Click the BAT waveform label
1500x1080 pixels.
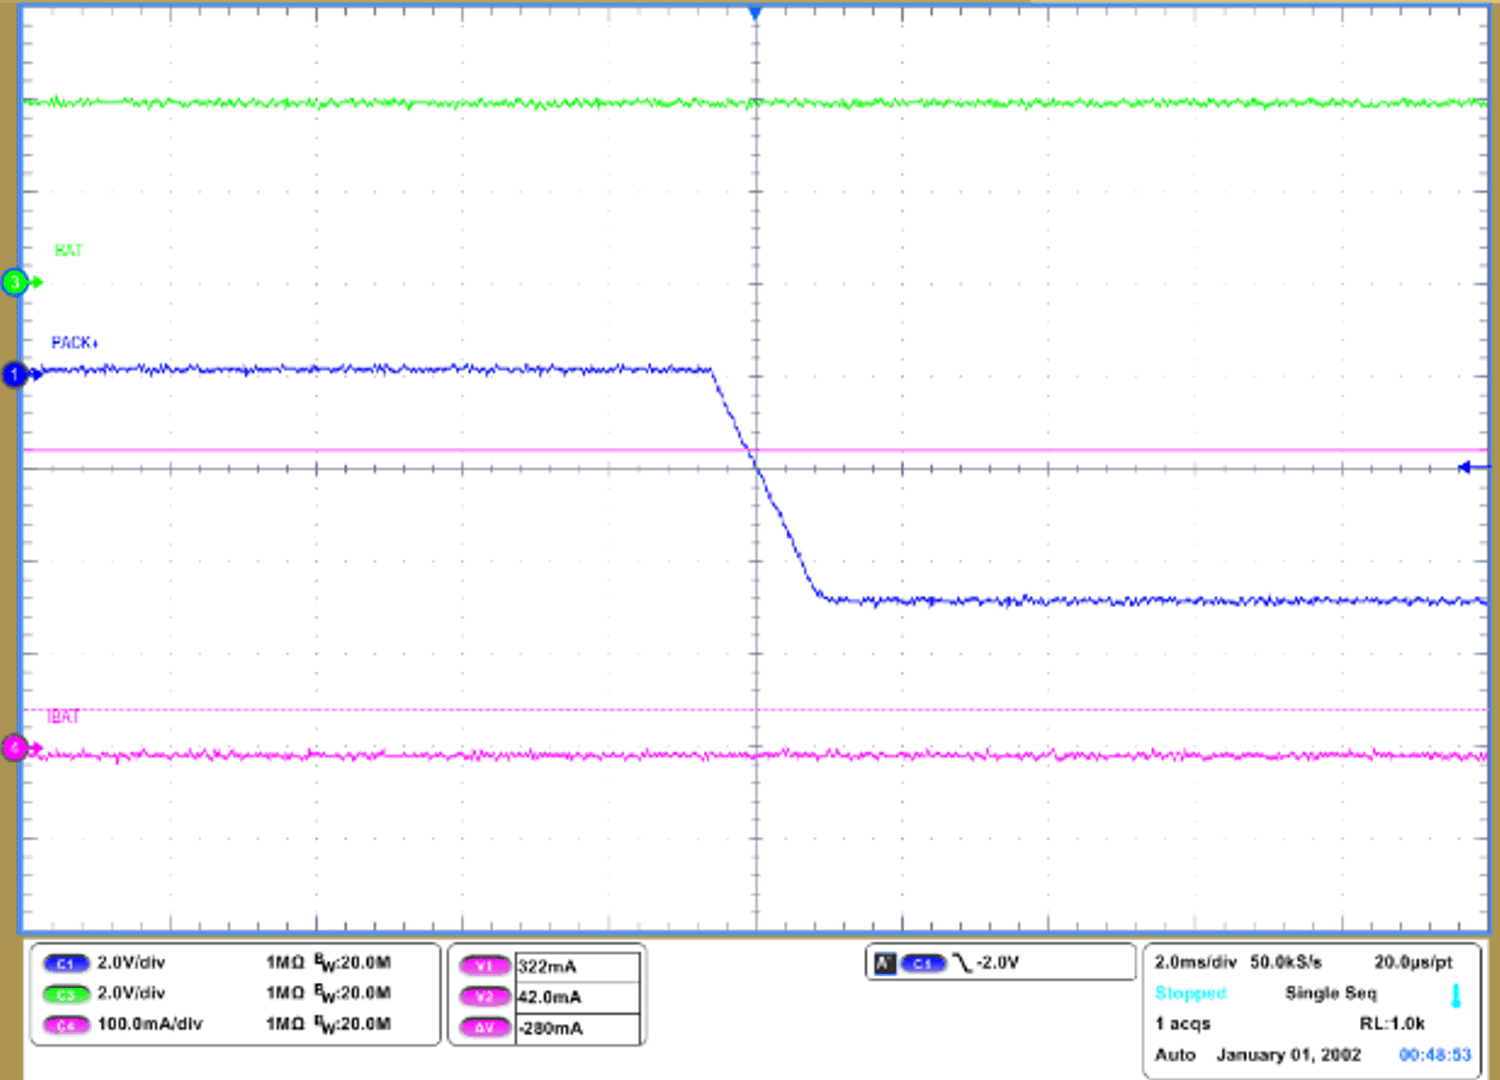pyautogui.click(x=68, y=250)
